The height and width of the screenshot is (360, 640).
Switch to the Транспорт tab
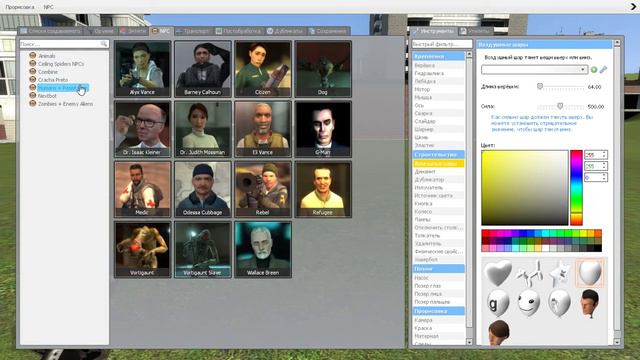tap(193, 31)
